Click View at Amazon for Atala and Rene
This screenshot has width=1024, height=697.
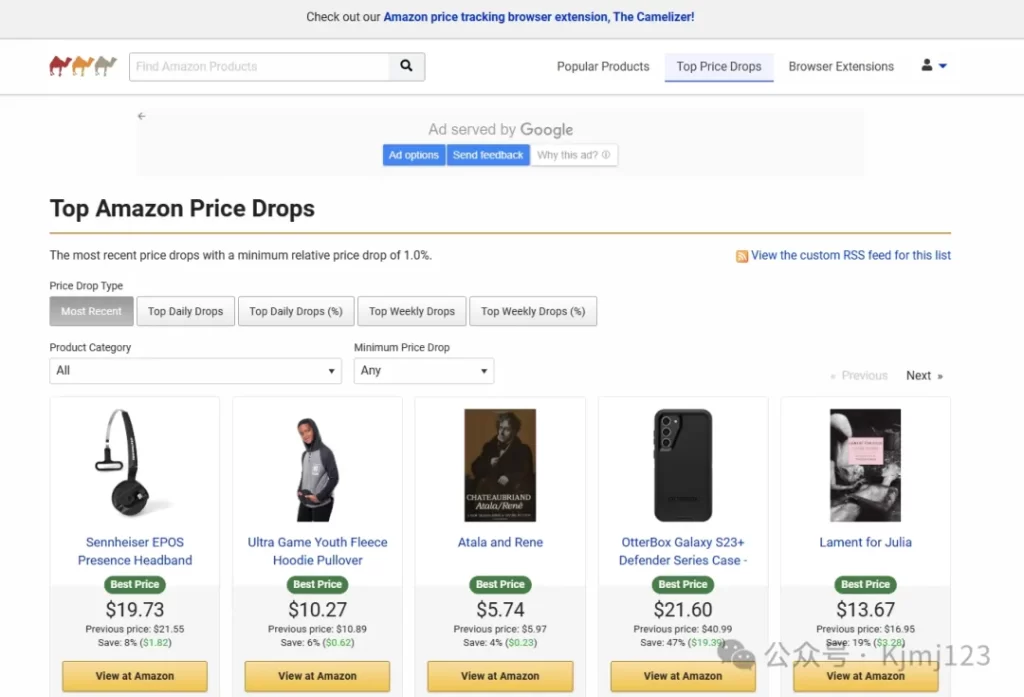click(500, 676)
